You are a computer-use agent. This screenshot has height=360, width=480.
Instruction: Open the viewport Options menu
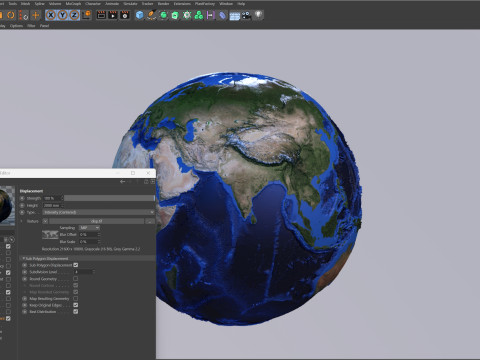point(16,26)
